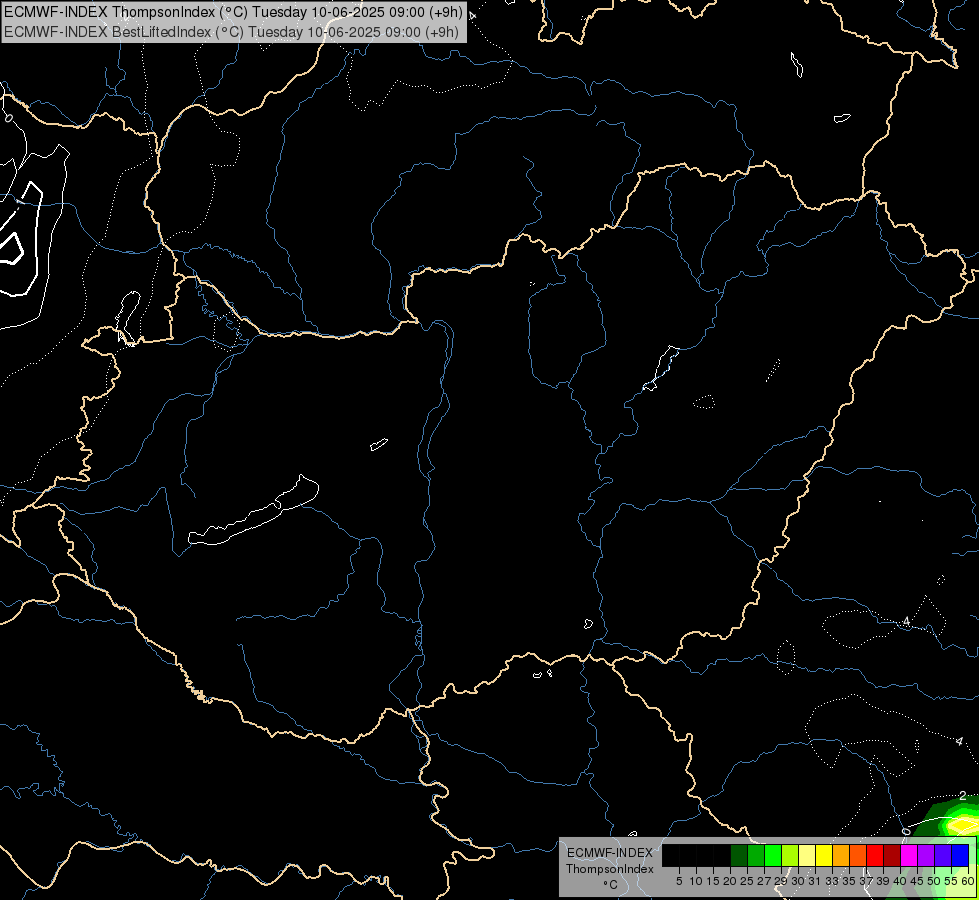This screenshot has width=979, height=900.
Task: Pick the orange 33–35 legend swatch
Action: [x=841, y=855]
